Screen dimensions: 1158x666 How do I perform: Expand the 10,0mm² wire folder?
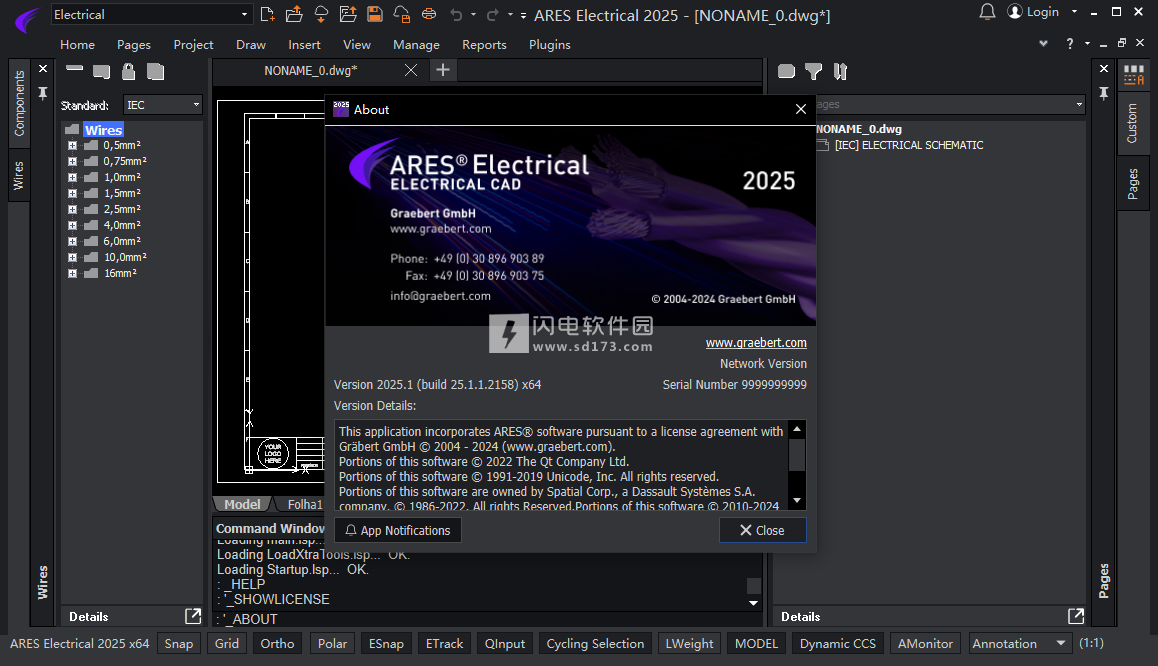click(x=72, y=258)
